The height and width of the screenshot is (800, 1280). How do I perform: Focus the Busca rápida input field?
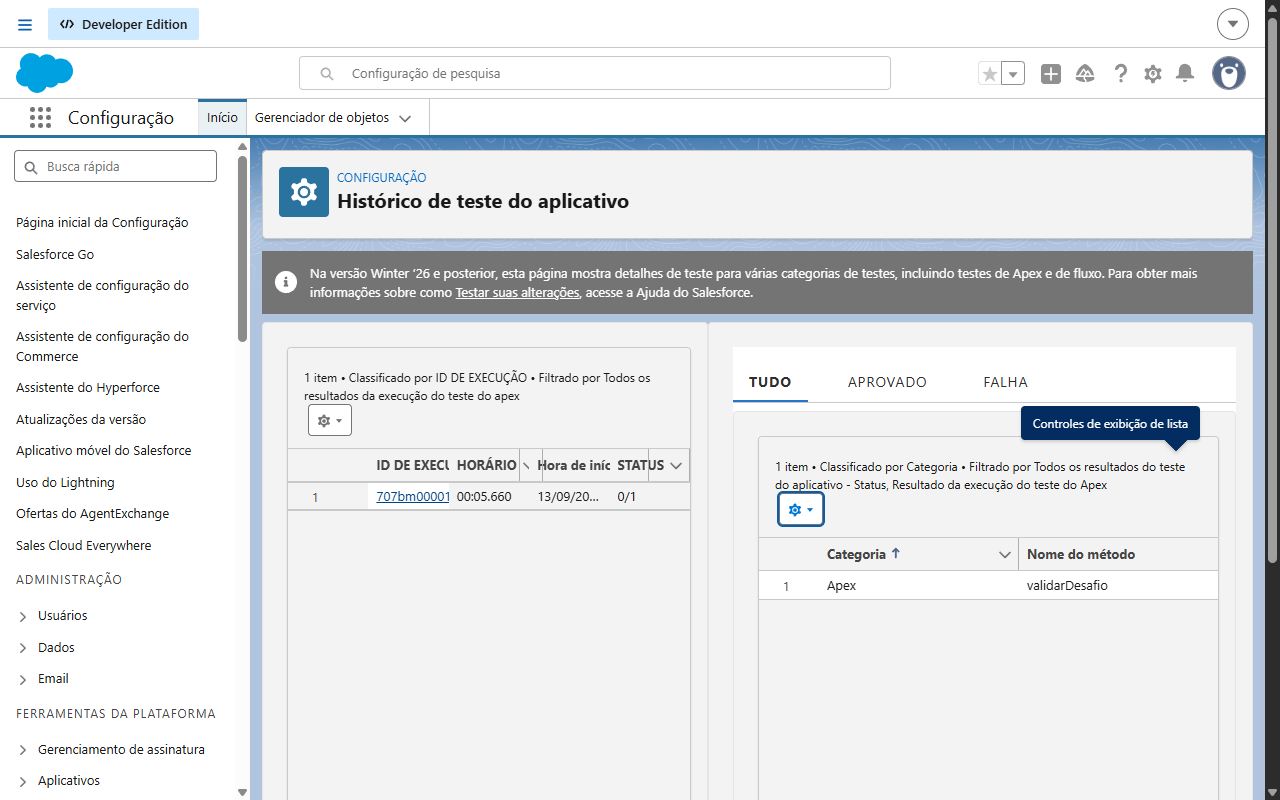pyautogui.click(x=115, y=166)
